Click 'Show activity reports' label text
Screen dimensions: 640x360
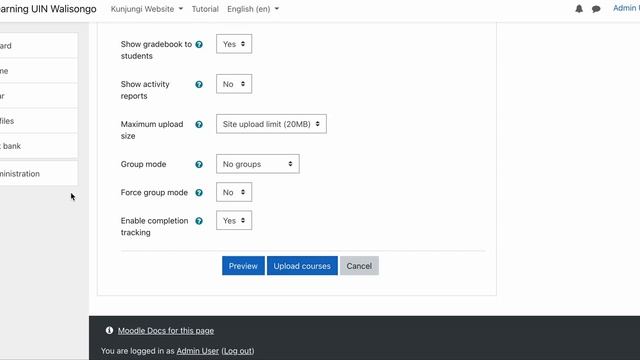point(145,90)
